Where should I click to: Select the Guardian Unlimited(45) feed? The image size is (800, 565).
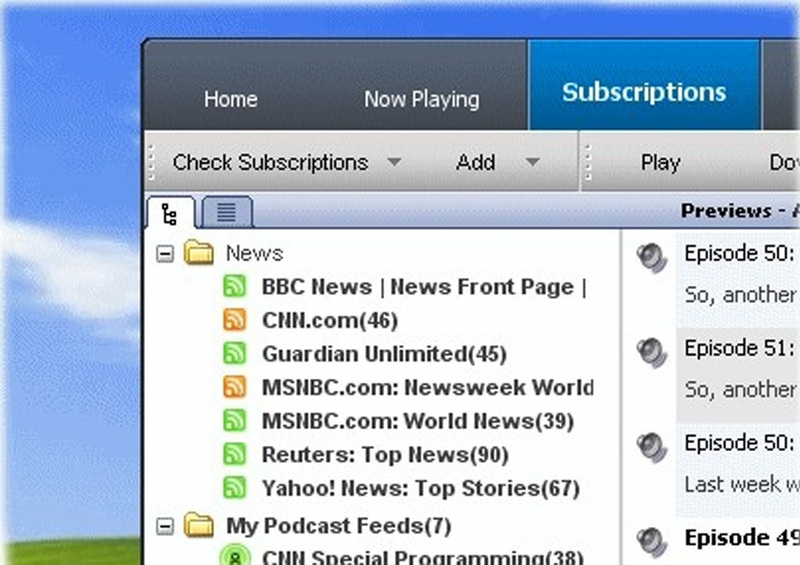384,354
